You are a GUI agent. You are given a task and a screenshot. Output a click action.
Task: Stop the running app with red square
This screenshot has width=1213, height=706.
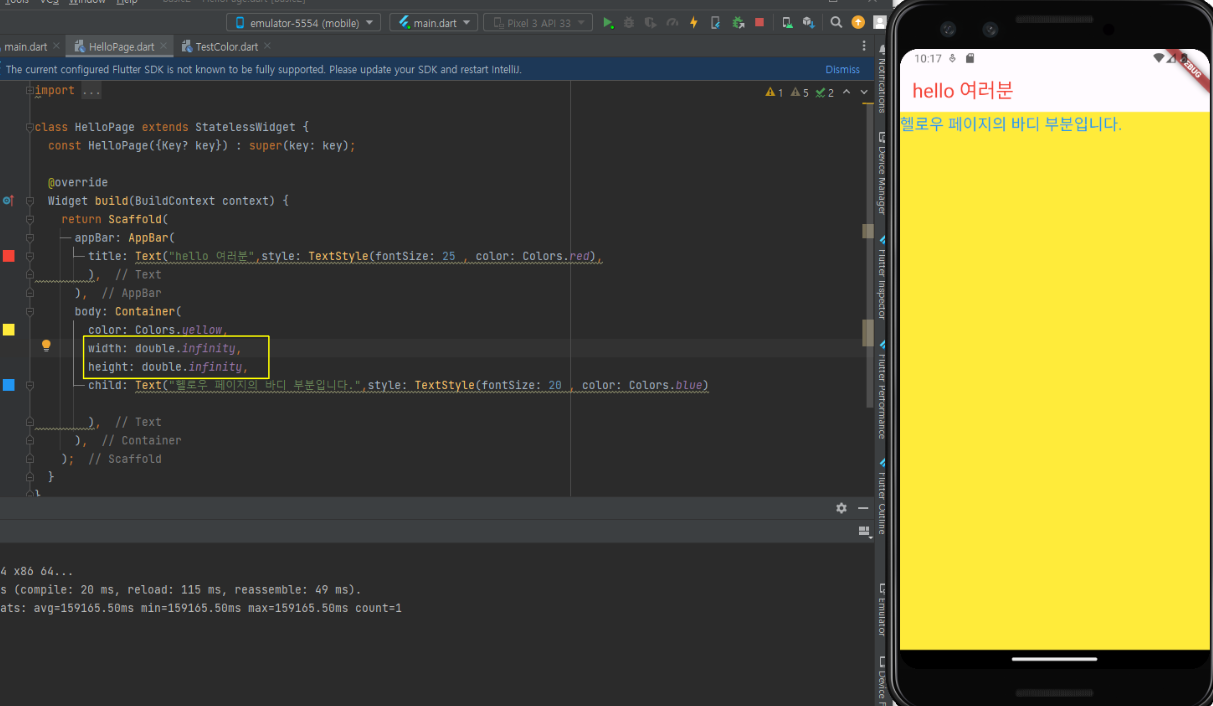(760, 22)
